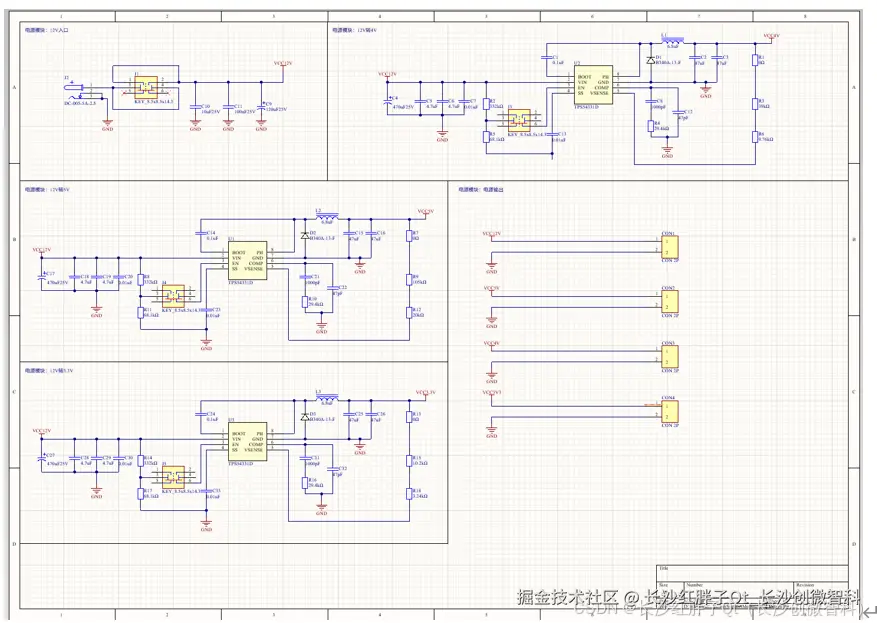This screenshot has width=877, height=623.
Task: Select the B340A-13-F diode D1
Action: [651, 60]
